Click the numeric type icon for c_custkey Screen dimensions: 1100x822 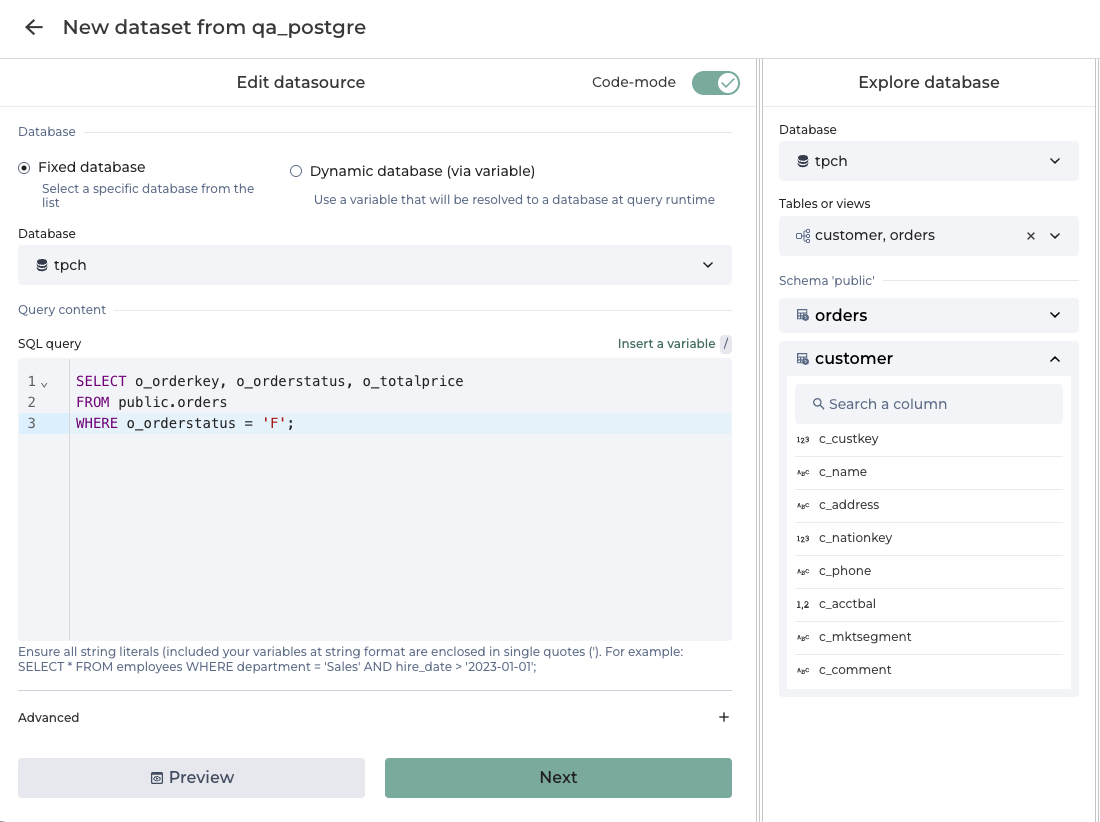pos(803,439)
